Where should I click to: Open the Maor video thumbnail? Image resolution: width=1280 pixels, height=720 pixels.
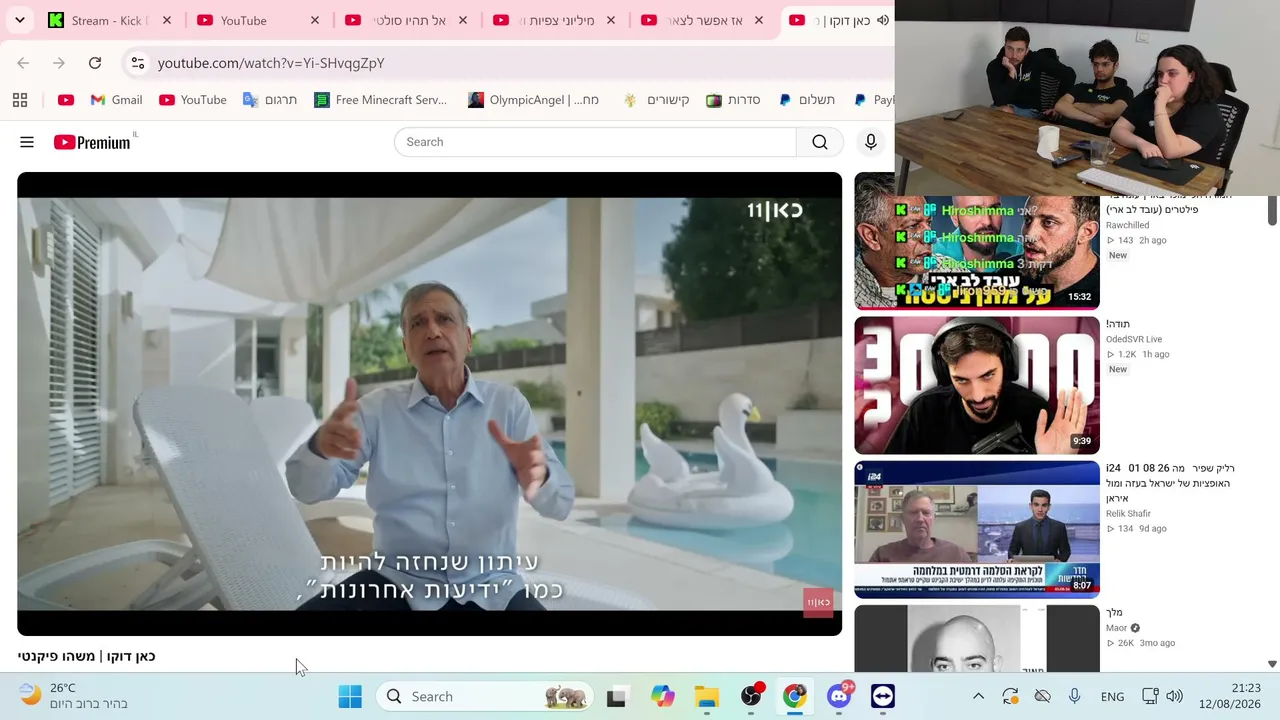pyautogui.click(x=976, y=638)
